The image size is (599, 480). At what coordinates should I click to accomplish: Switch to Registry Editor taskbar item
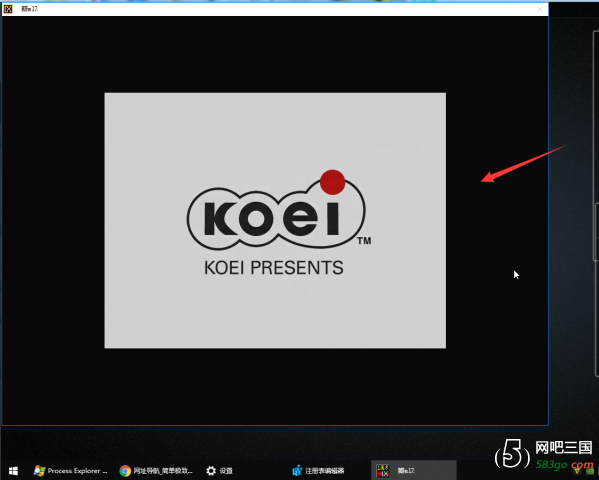pyautogui.click(x=318, y=470)
